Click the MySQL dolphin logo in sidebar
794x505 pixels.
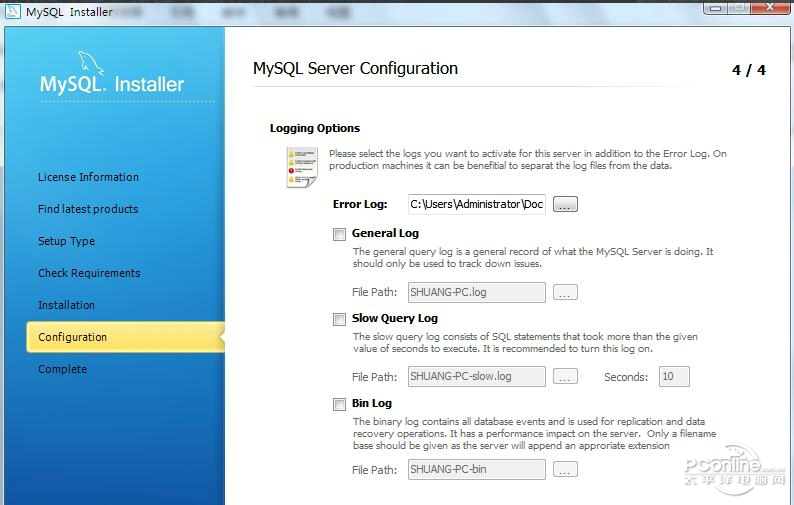tap(91, 63)
